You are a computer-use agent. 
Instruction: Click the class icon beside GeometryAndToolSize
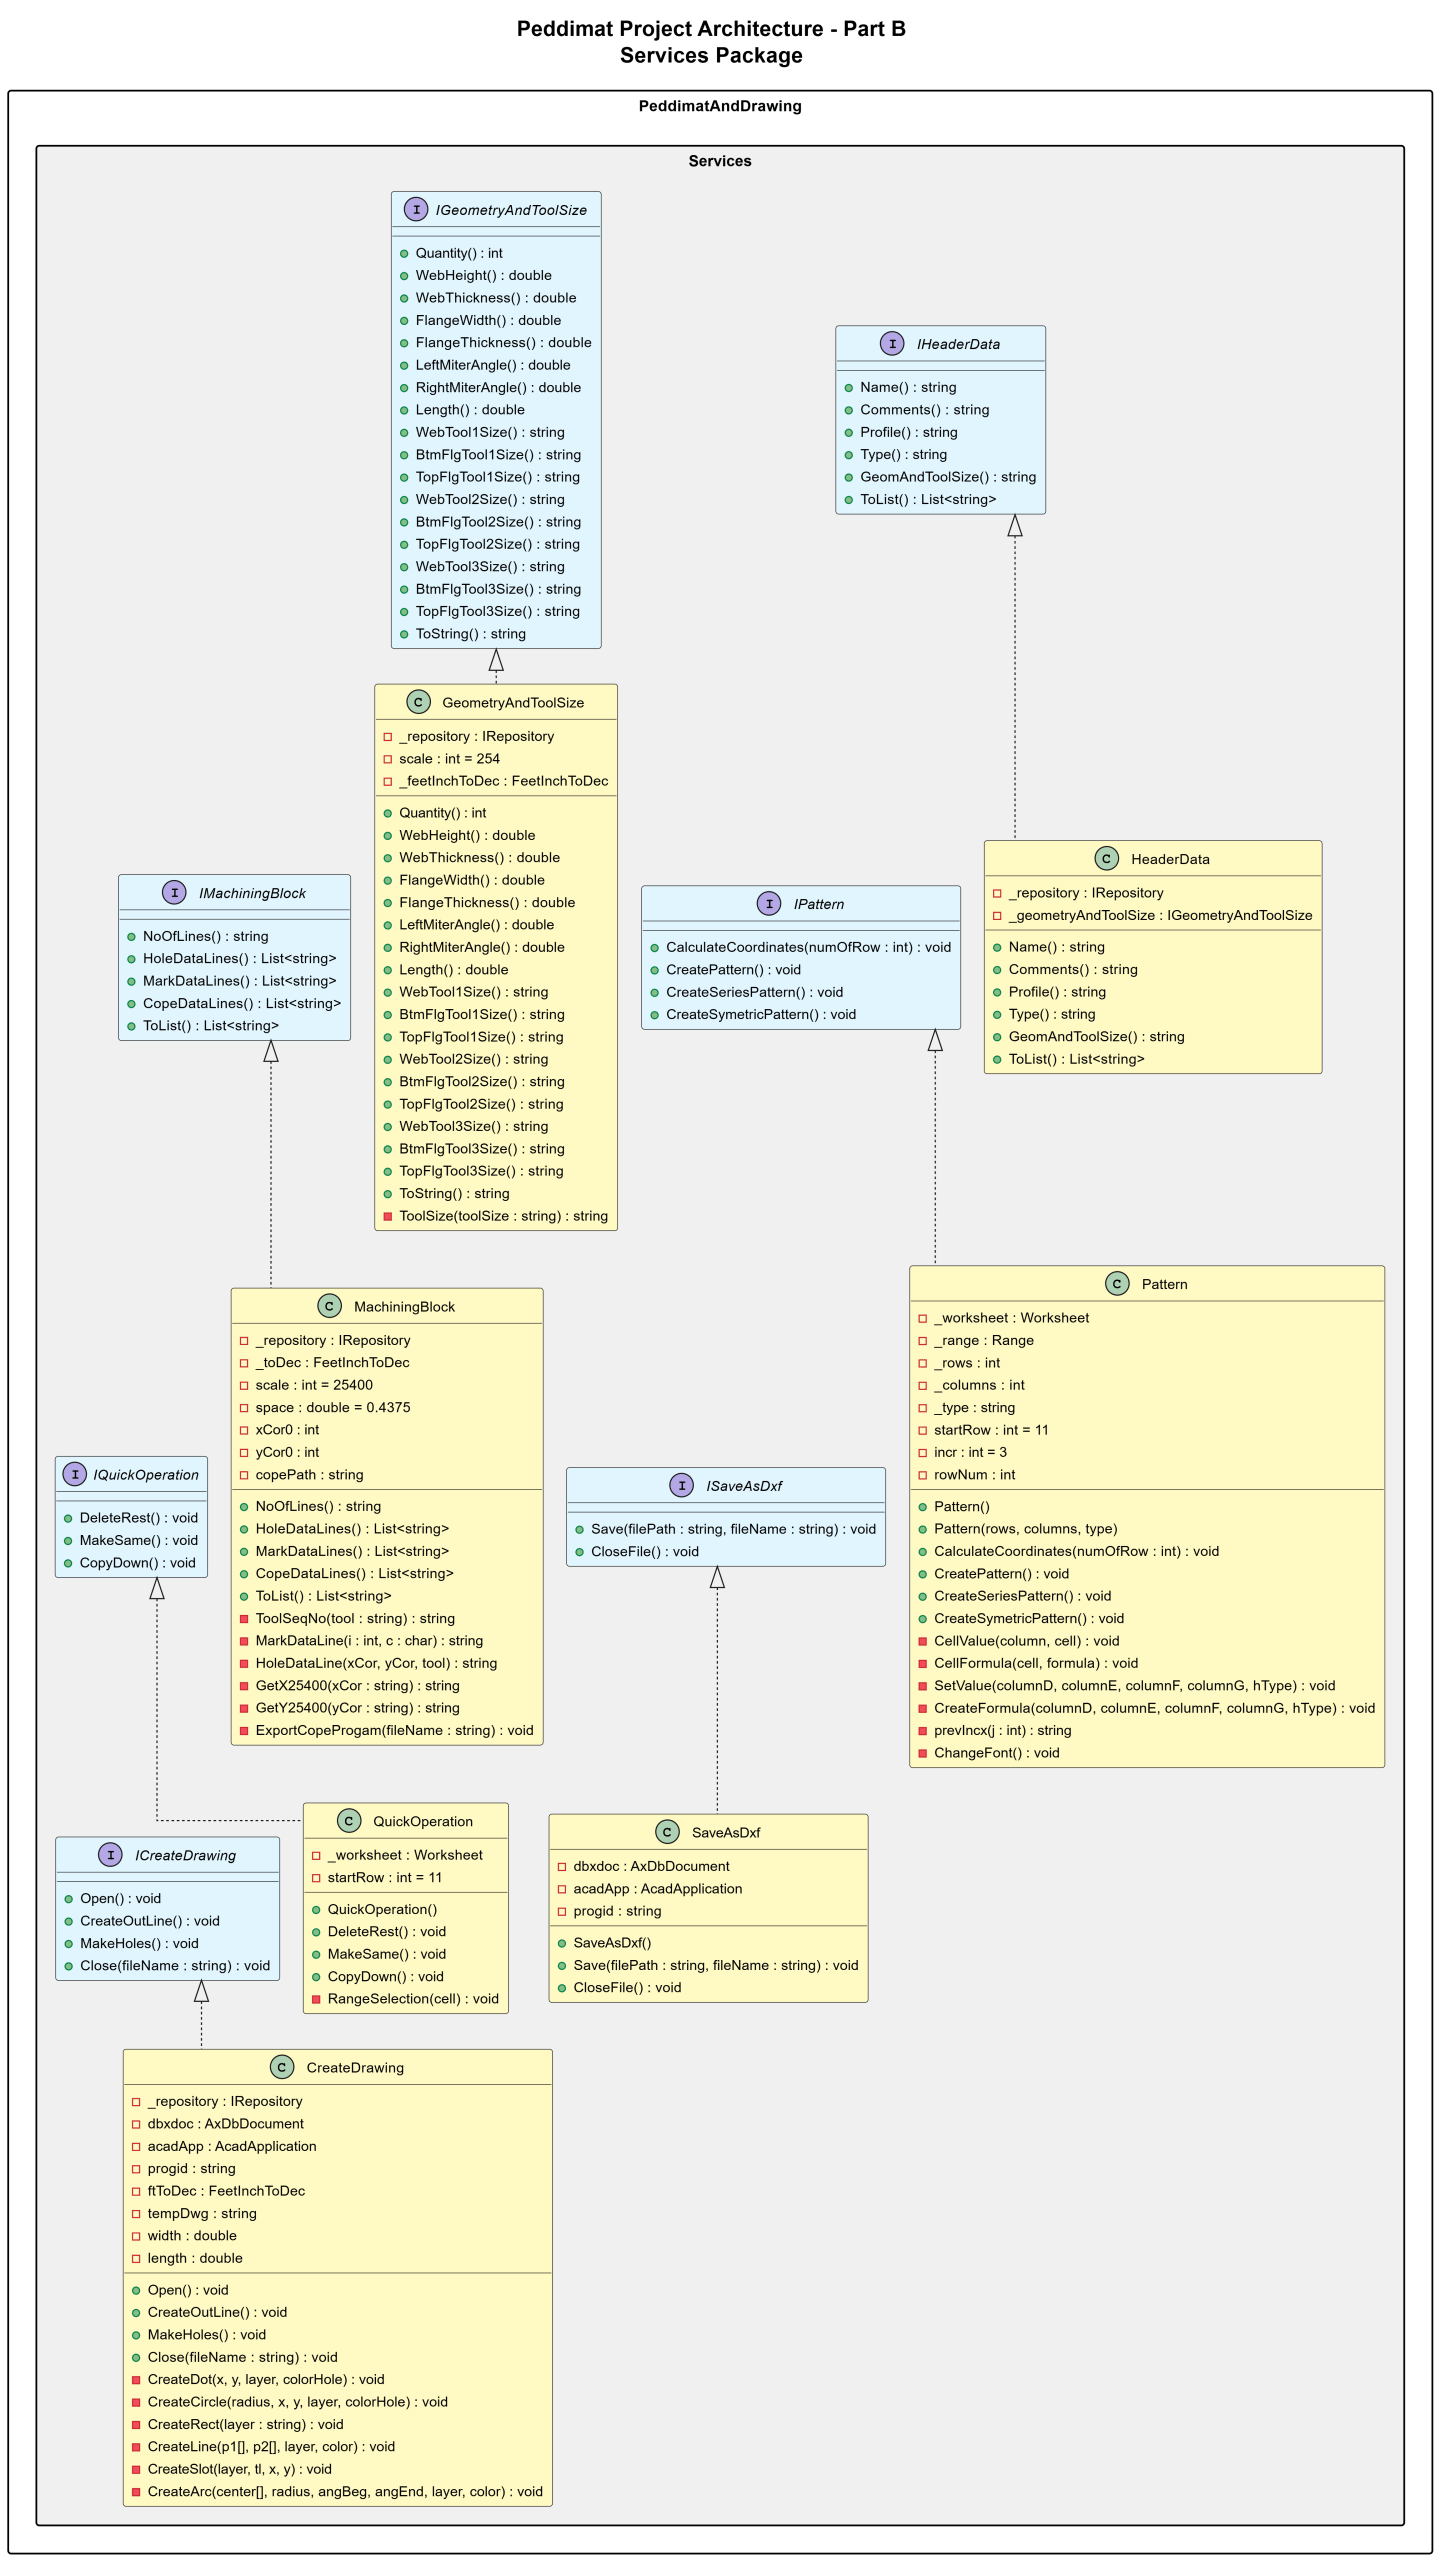tap(418, 702)
